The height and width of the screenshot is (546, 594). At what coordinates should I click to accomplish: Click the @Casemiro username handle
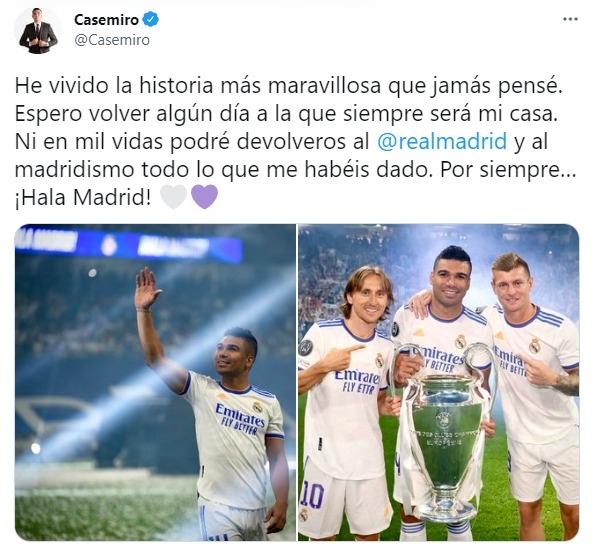(112, 40)
